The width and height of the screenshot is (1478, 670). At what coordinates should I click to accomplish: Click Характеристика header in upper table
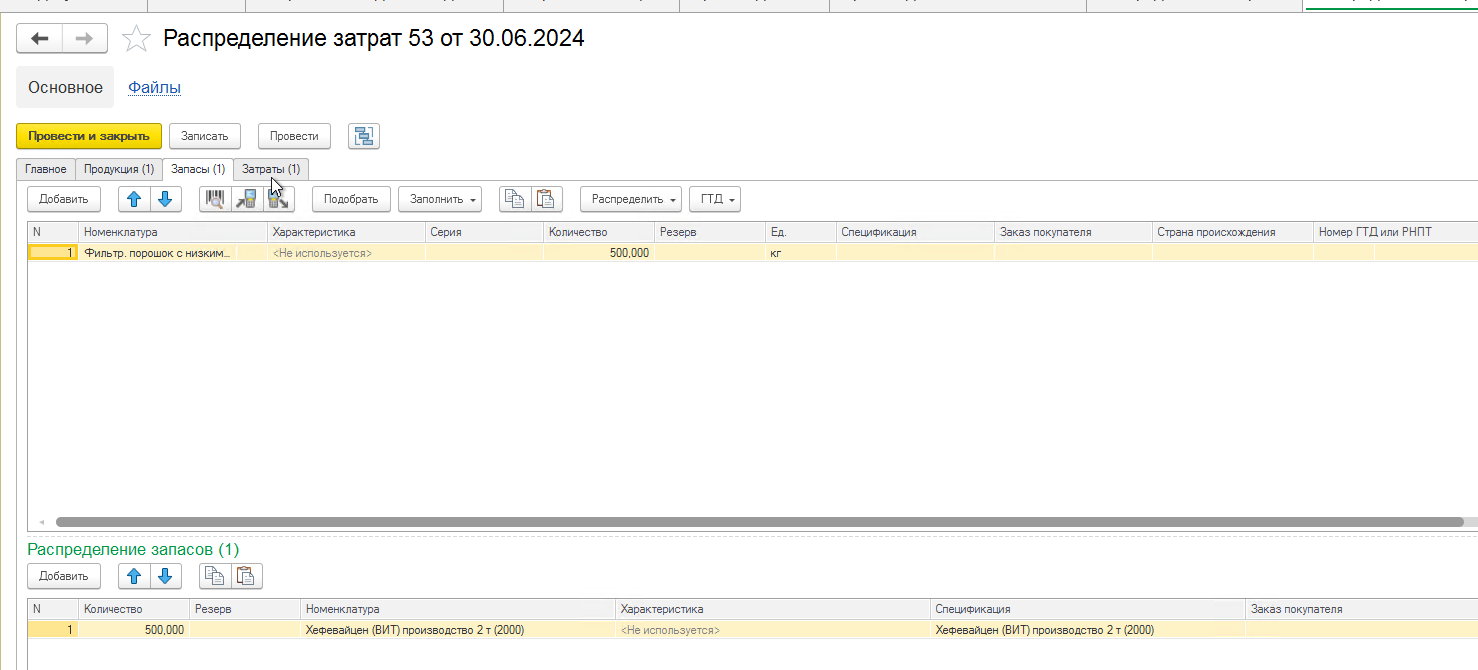click(346, 232)
